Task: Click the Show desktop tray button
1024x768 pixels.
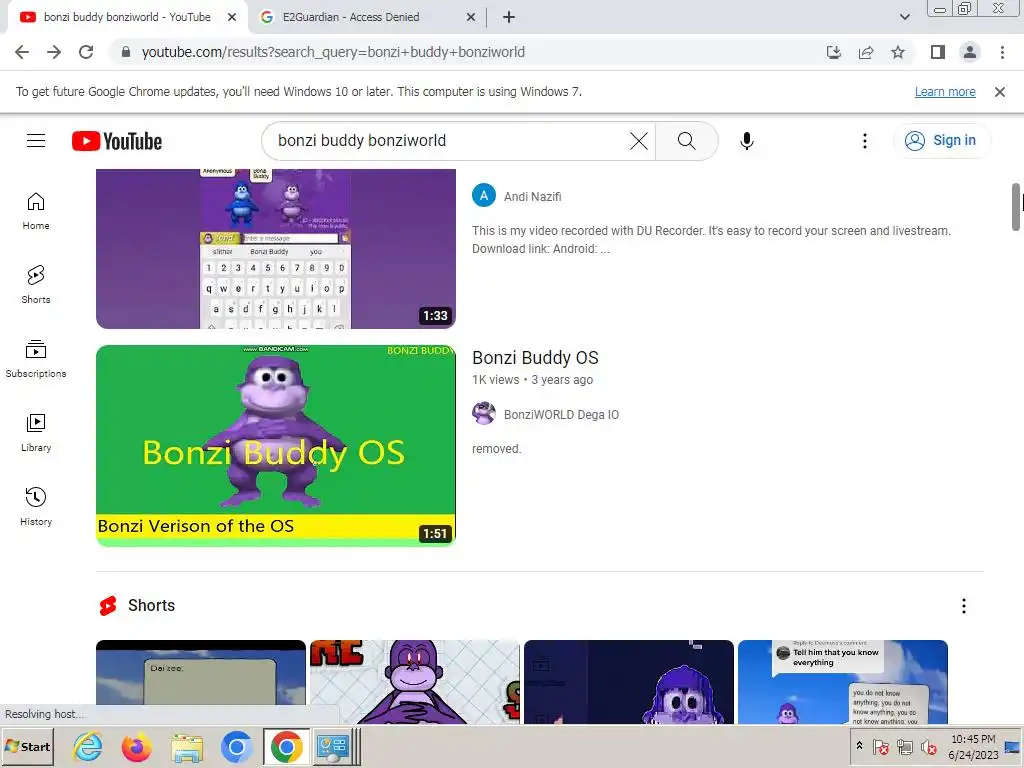Action: 1012,746
